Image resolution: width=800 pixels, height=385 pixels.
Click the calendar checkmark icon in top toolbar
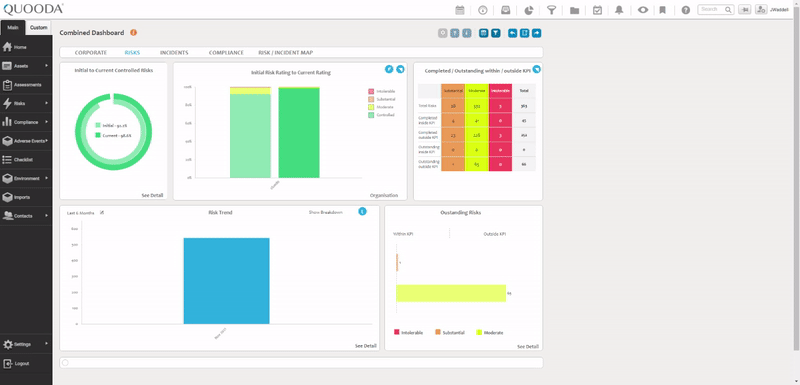597,10
